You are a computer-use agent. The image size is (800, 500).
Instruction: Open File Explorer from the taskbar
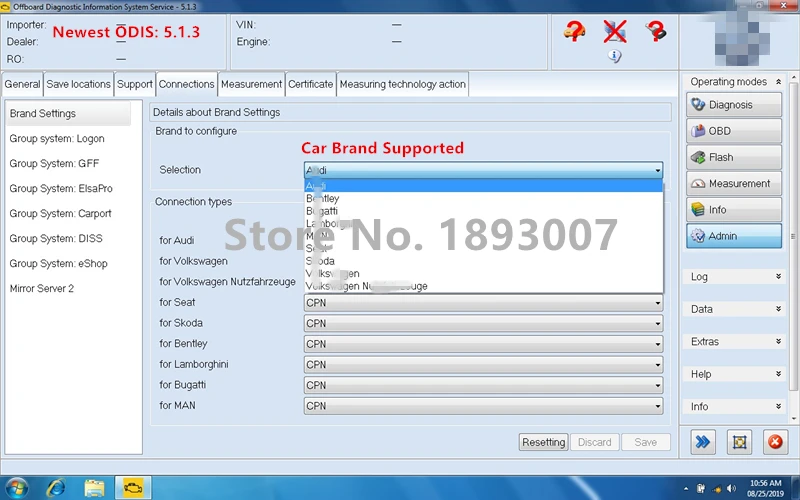pyautogui.click(x=94, y=488)
